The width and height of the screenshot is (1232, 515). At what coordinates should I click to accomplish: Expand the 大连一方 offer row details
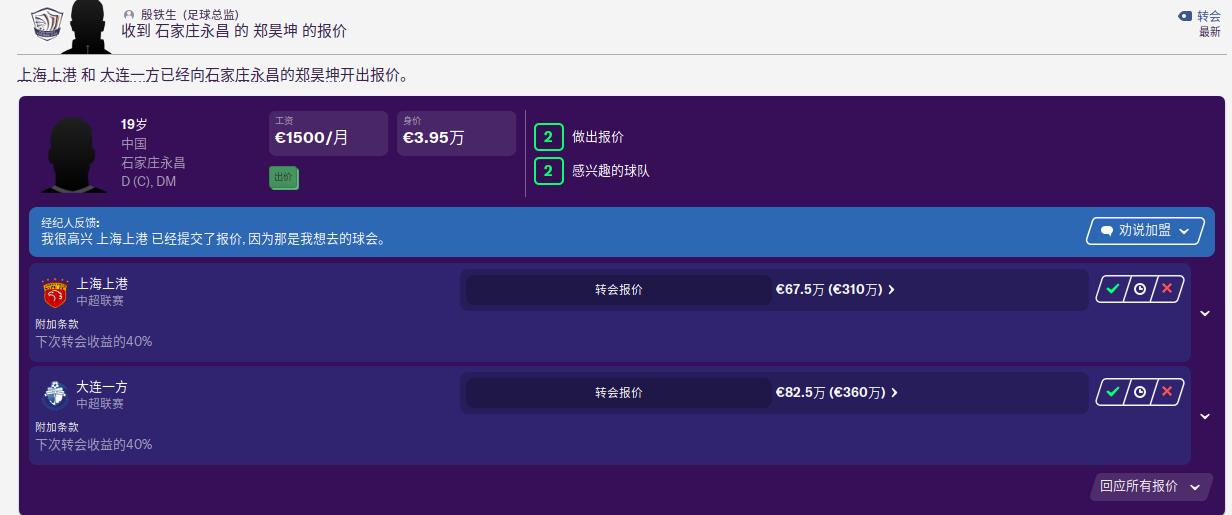[x=1205, y=416]
